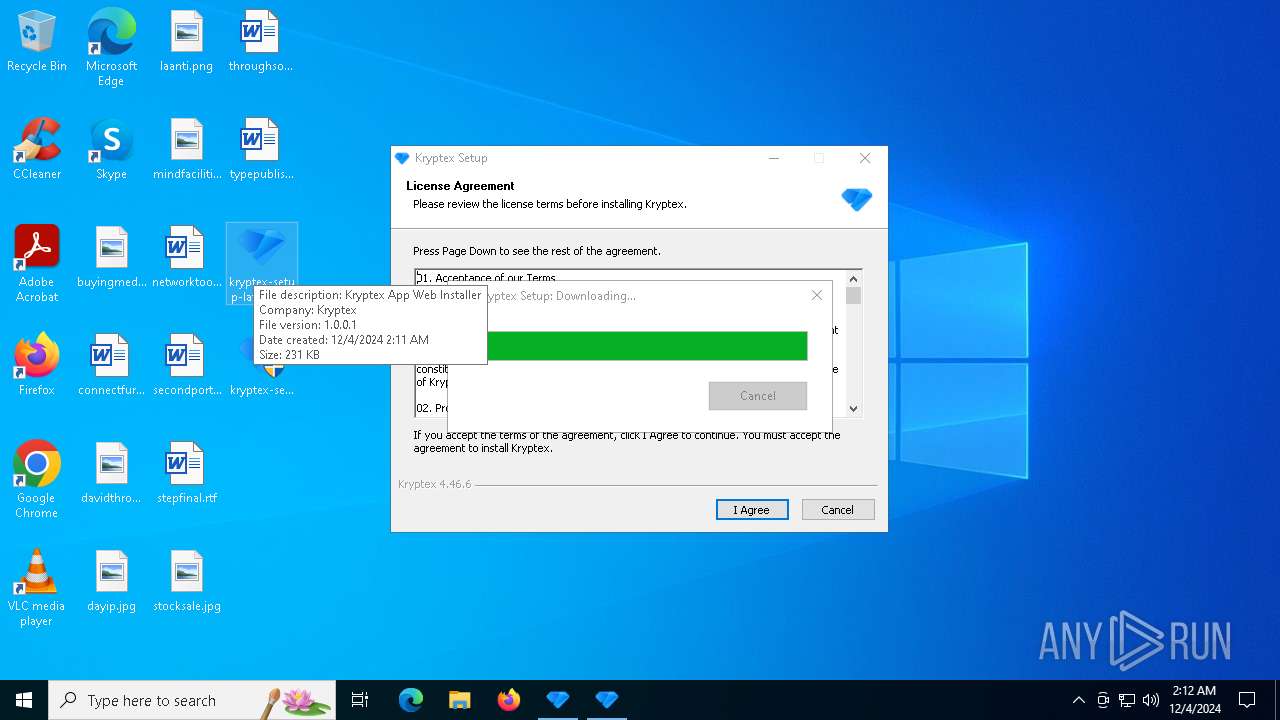Open the notification center icon

tap(1247, 700)
